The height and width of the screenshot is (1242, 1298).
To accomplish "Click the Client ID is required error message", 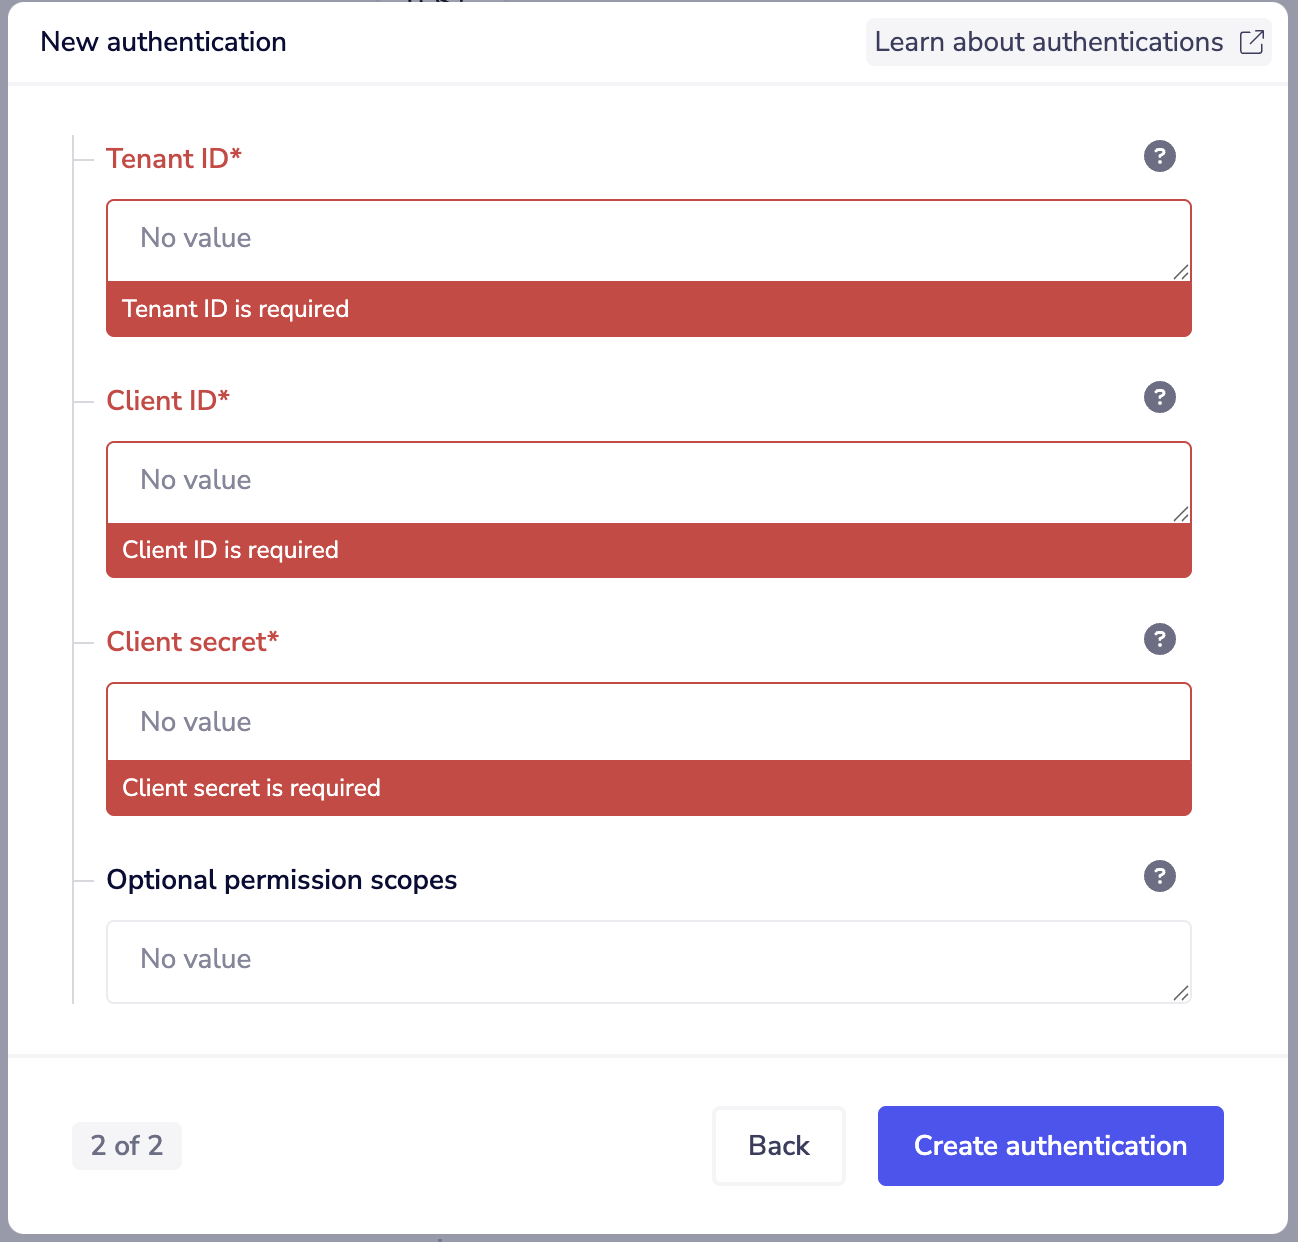I will (648, 550).
